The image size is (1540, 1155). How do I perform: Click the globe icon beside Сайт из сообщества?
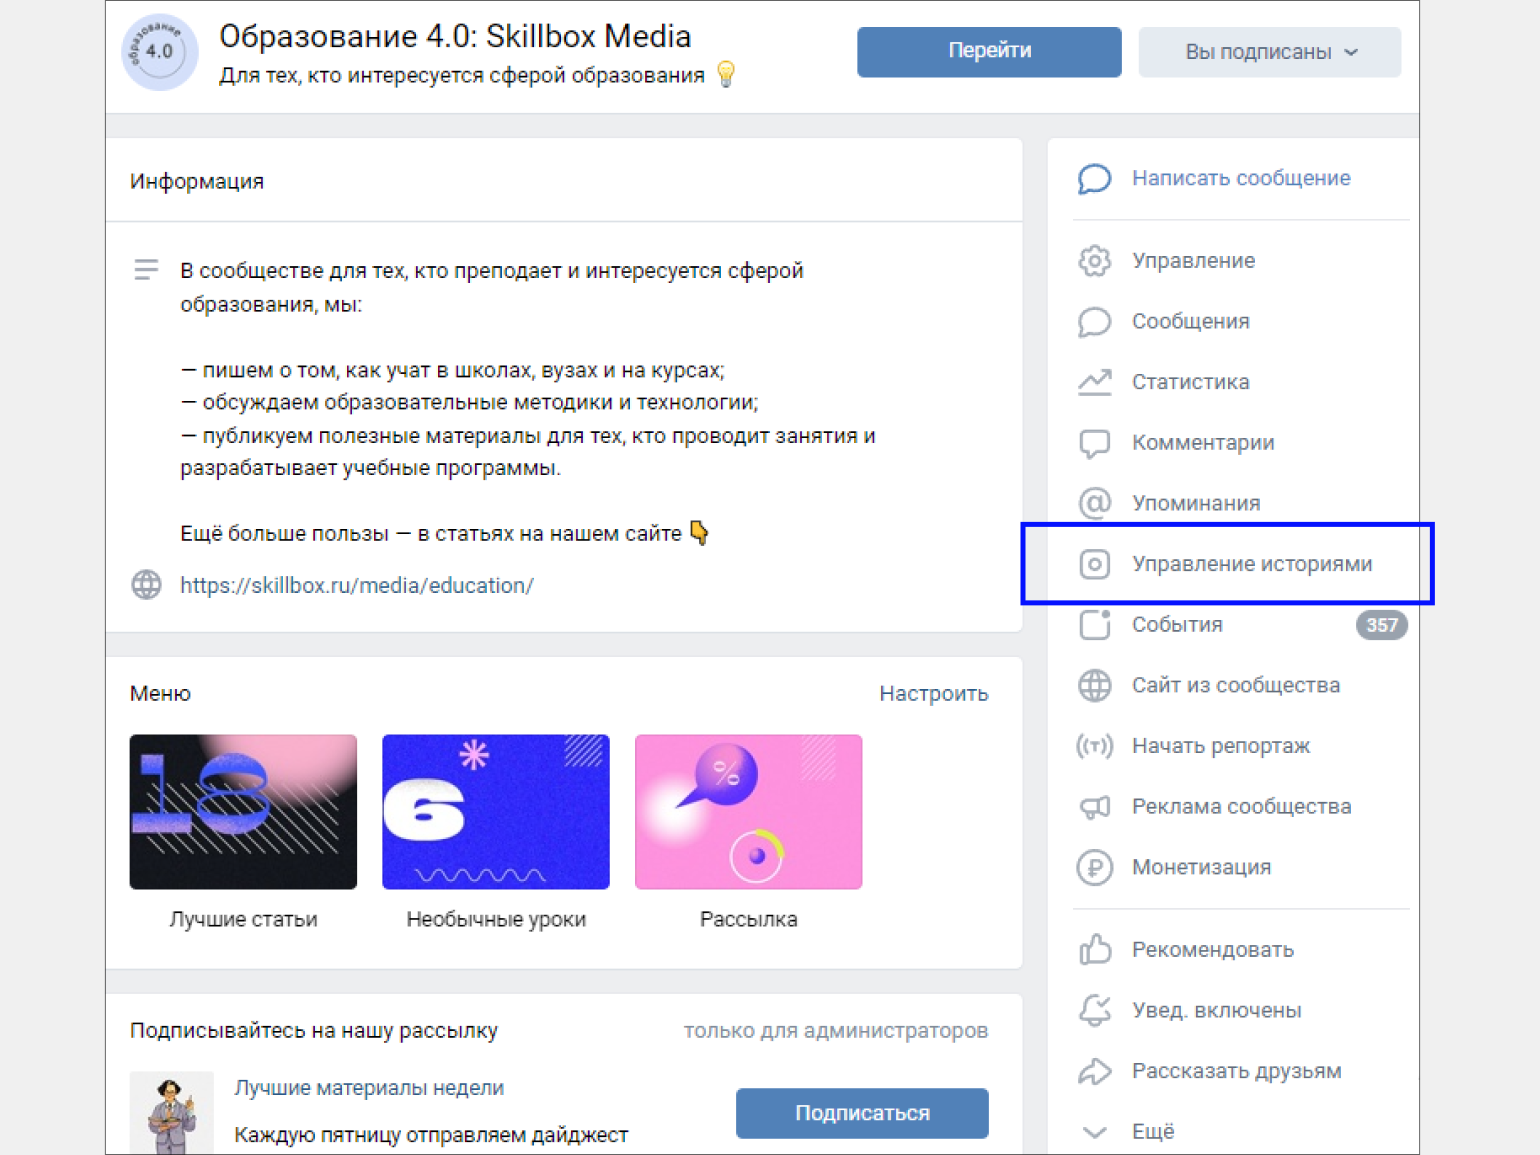1094,686
